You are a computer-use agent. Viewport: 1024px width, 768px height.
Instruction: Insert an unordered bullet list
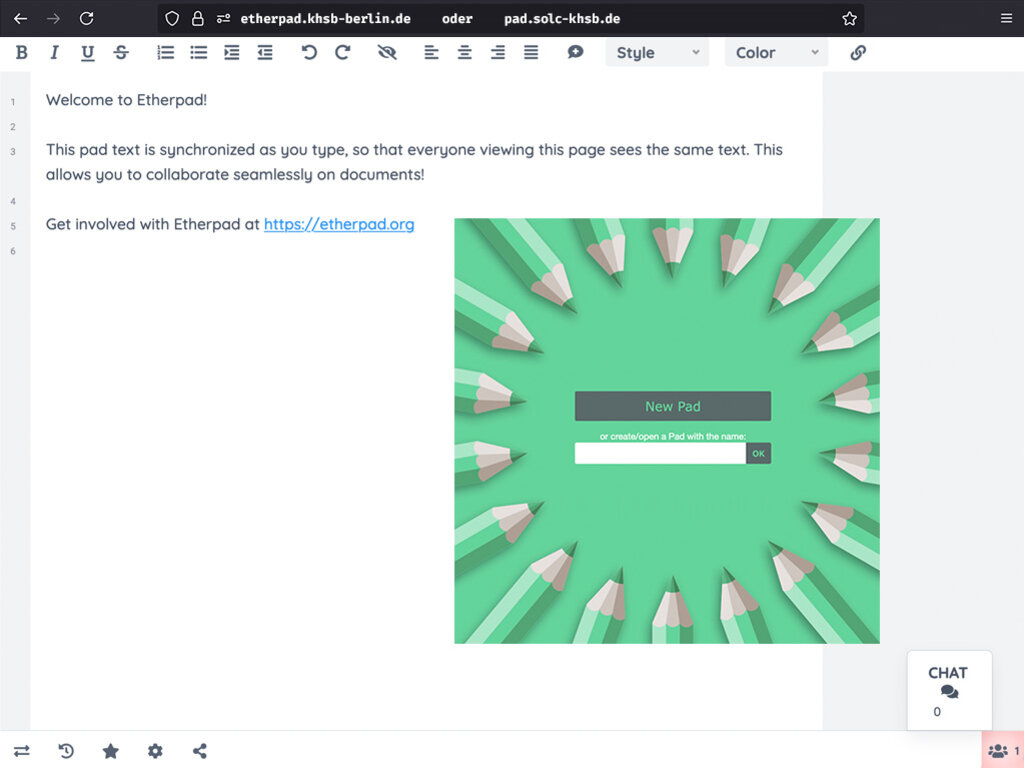coord(199,53)
